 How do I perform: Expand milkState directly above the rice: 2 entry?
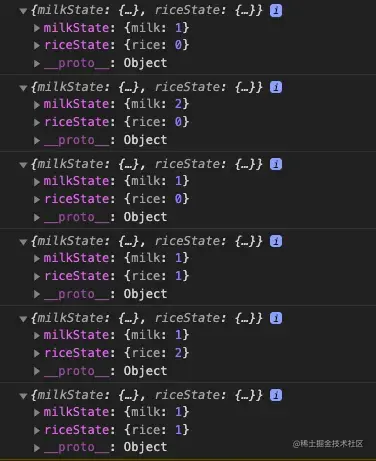click(x=37, y=335)
